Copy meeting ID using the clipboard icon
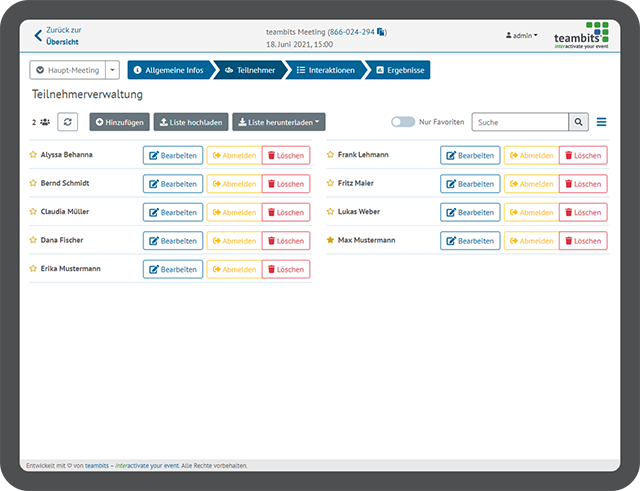This screenshot has width=640, height=491. 381,32
